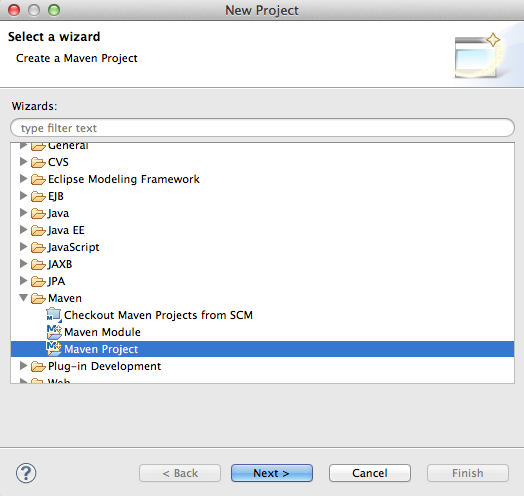This screenshot has width=524, height=496.
Task: Cancel the New Project dialog
Action: click(x=370, y=473)
